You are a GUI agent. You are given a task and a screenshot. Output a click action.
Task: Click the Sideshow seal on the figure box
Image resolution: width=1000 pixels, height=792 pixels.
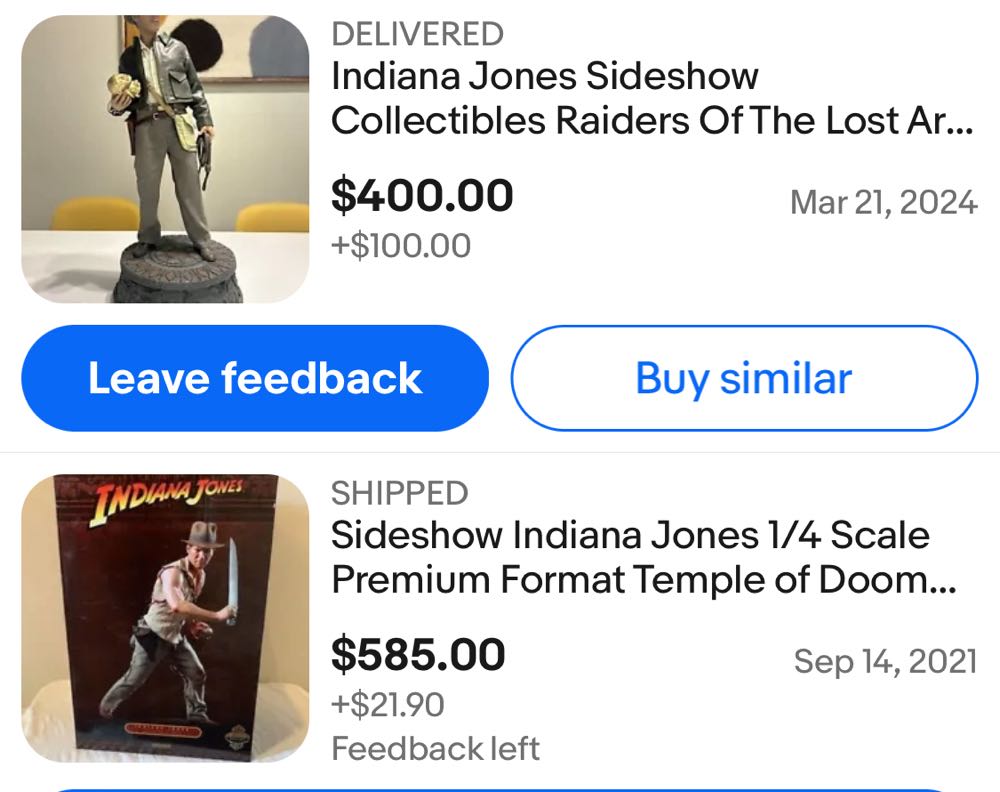pos(239,734)
